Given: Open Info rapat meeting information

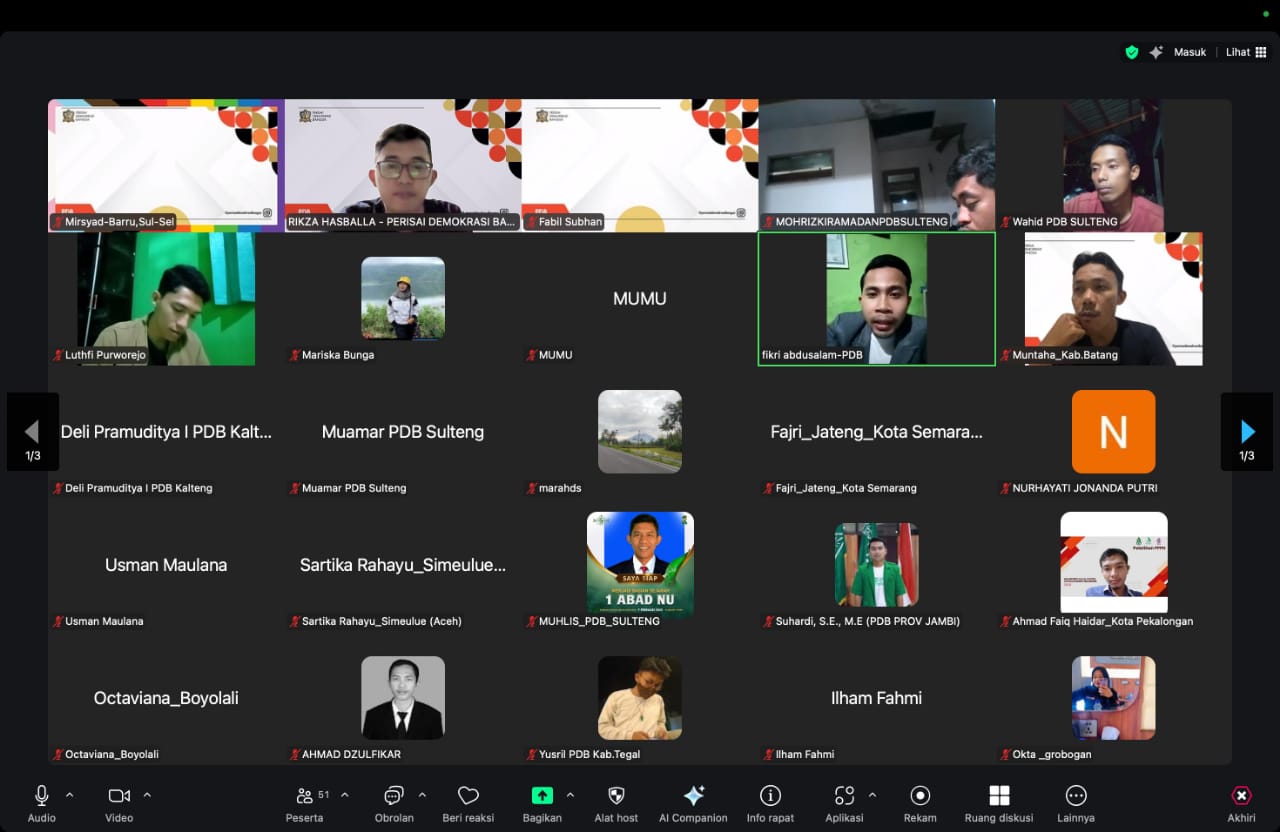Looking at the screenshot, I should point(770,796).
